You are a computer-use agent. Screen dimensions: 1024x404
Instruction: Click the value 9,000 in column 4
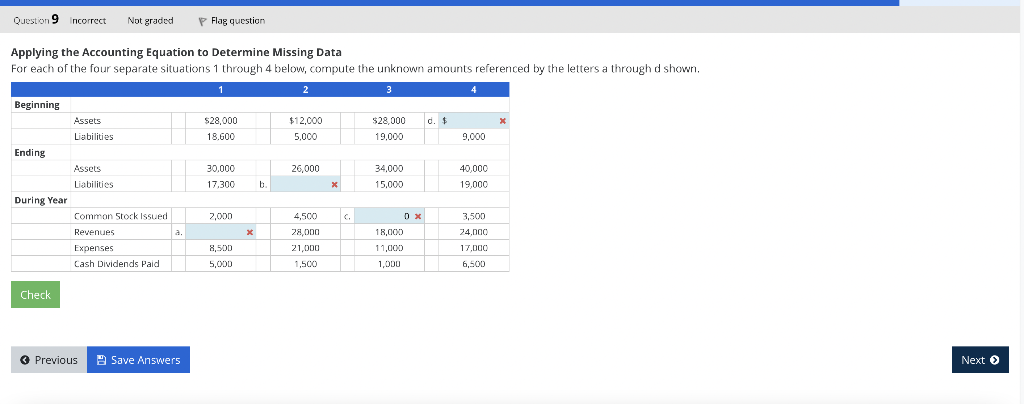(x=473, y=136)
